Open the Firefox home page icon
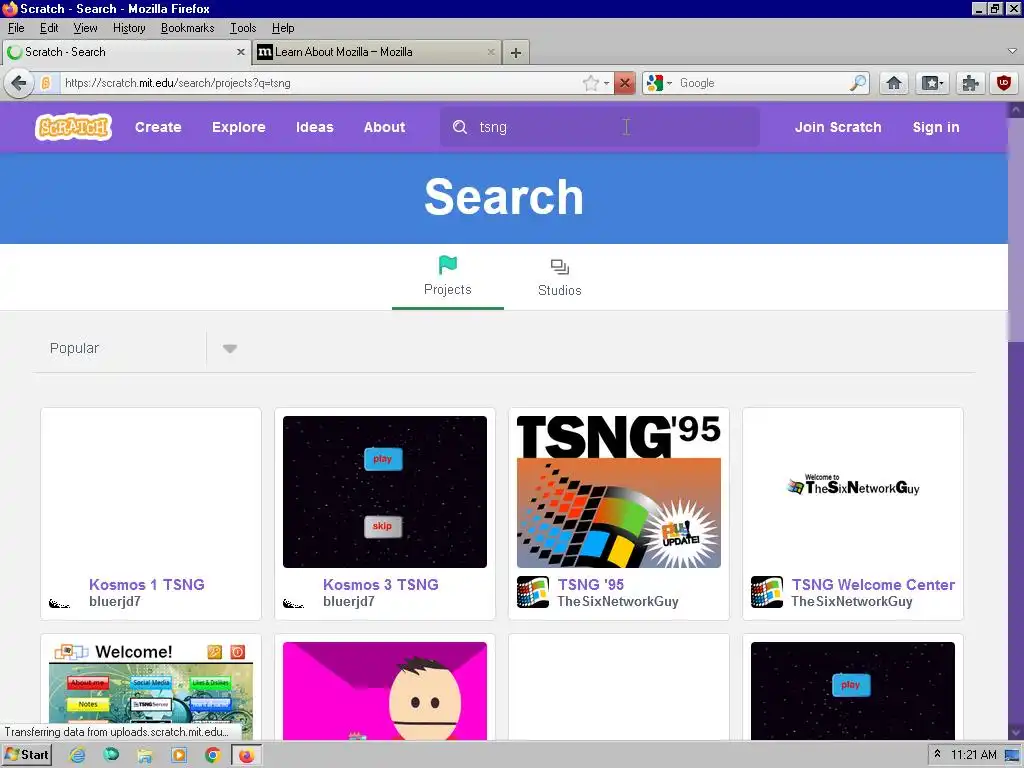1024x768 pixels. [894, 83]
